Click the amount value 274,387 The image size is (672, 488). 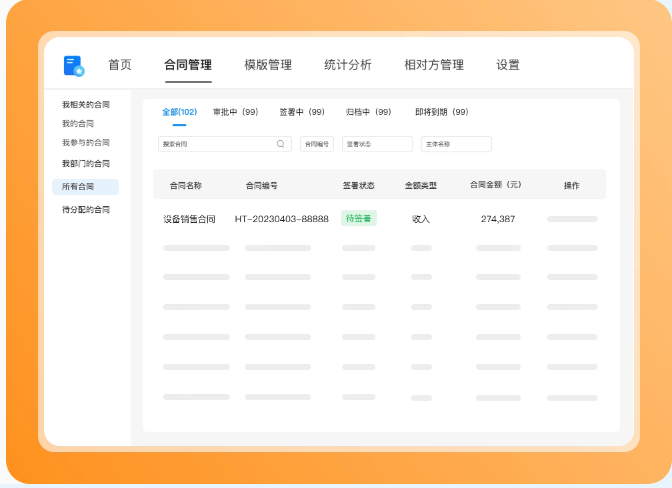[x=498, y=219]
